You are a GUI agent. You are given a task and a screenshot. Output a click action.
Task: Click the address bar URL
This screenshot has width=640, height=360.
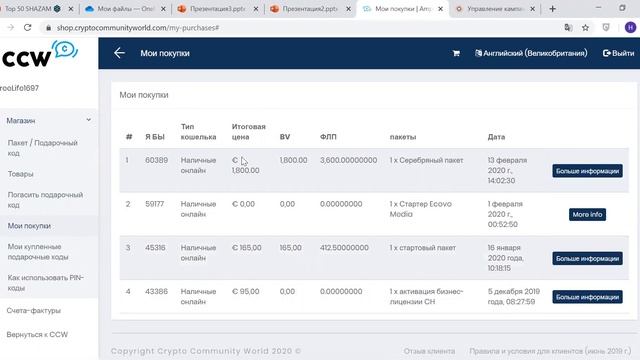[138, 28]
